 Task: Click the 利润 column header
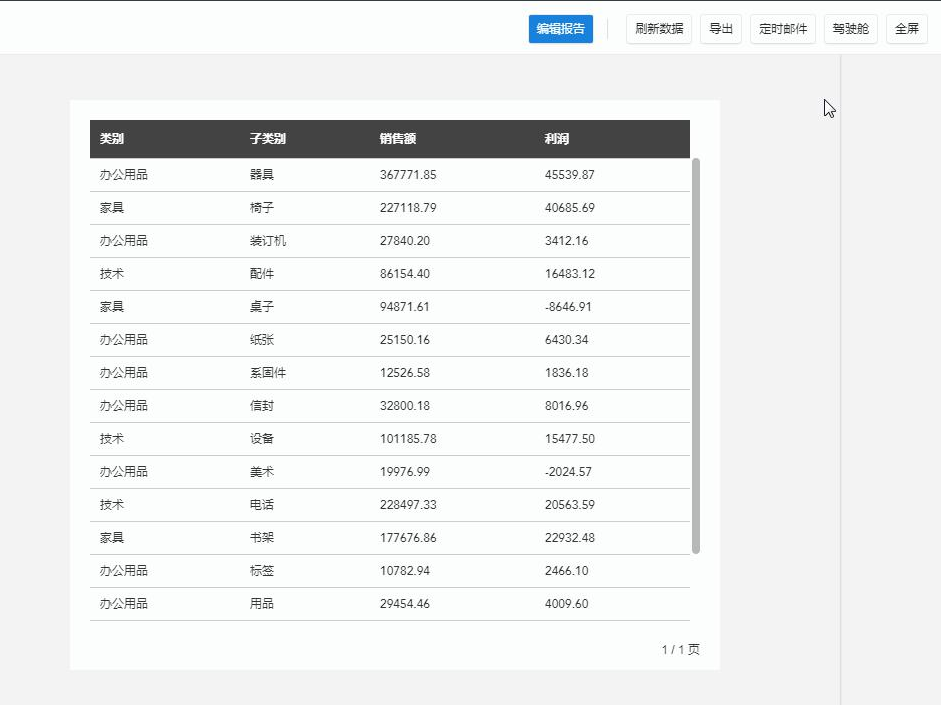click(x=557, y=139)
